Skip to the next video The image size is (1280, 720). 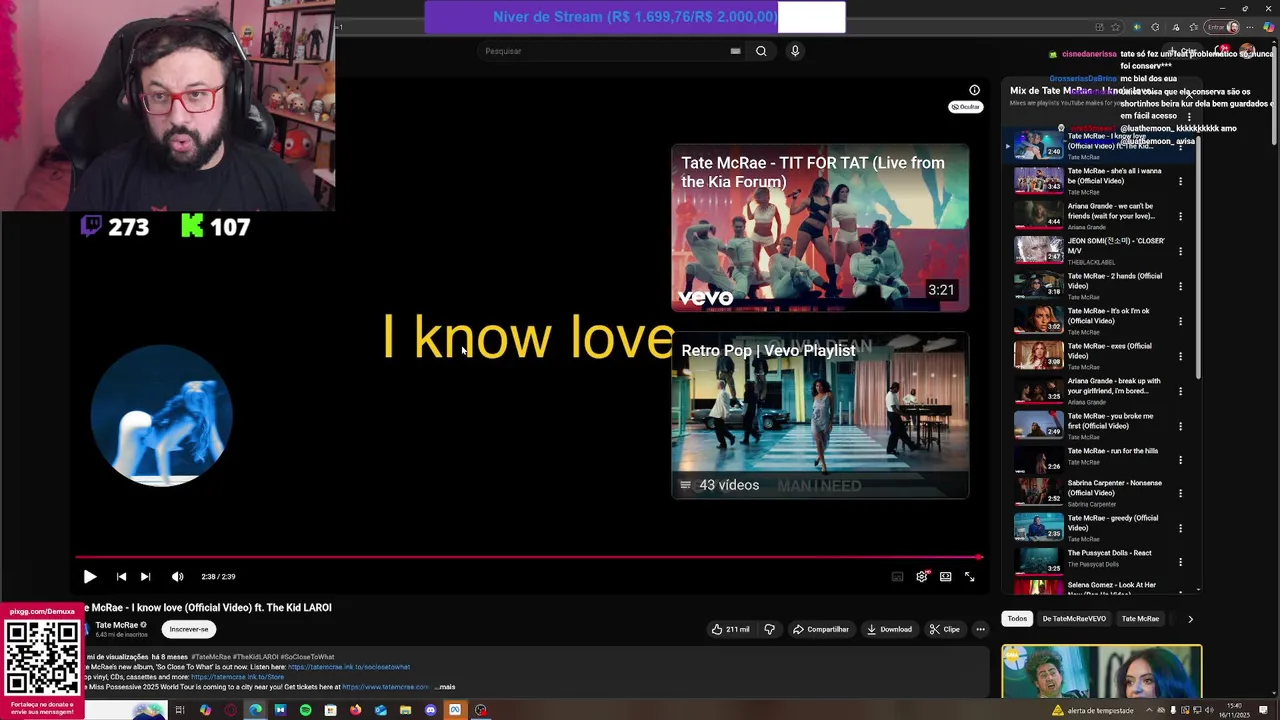tap(145, 577)
